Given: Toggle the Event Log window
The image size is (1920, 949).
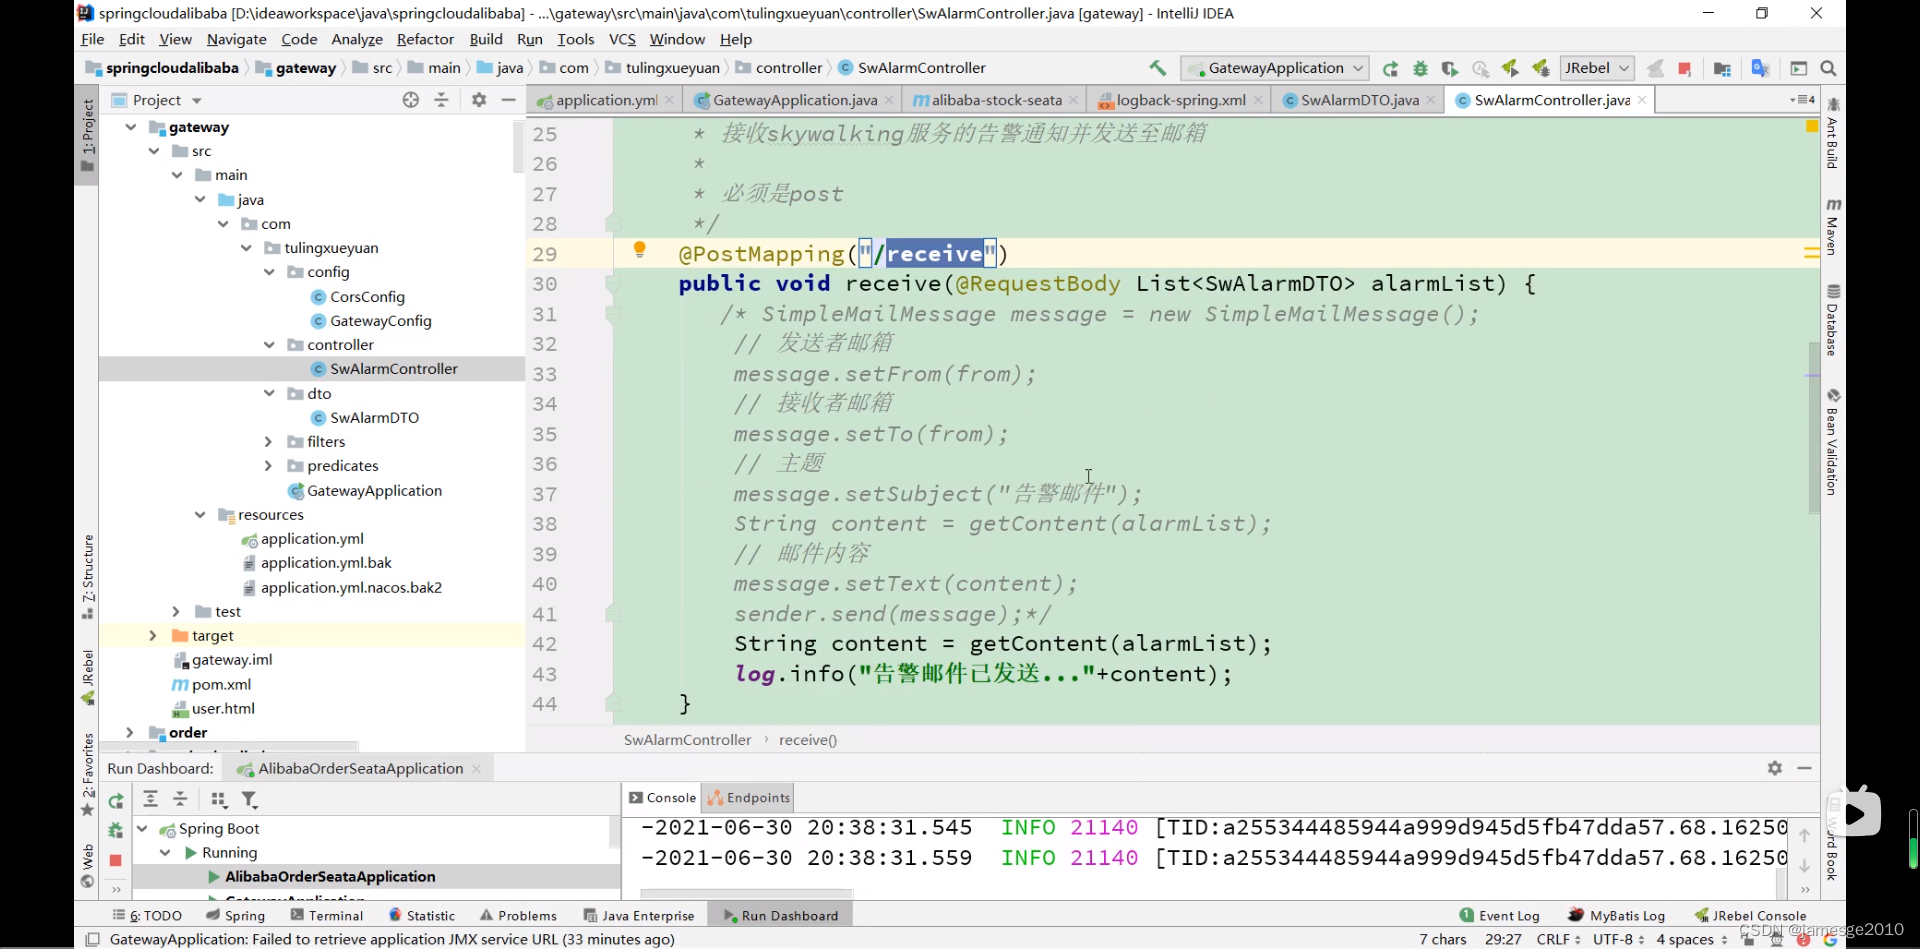Looking at the screenshot, I should click(1500, 915).
